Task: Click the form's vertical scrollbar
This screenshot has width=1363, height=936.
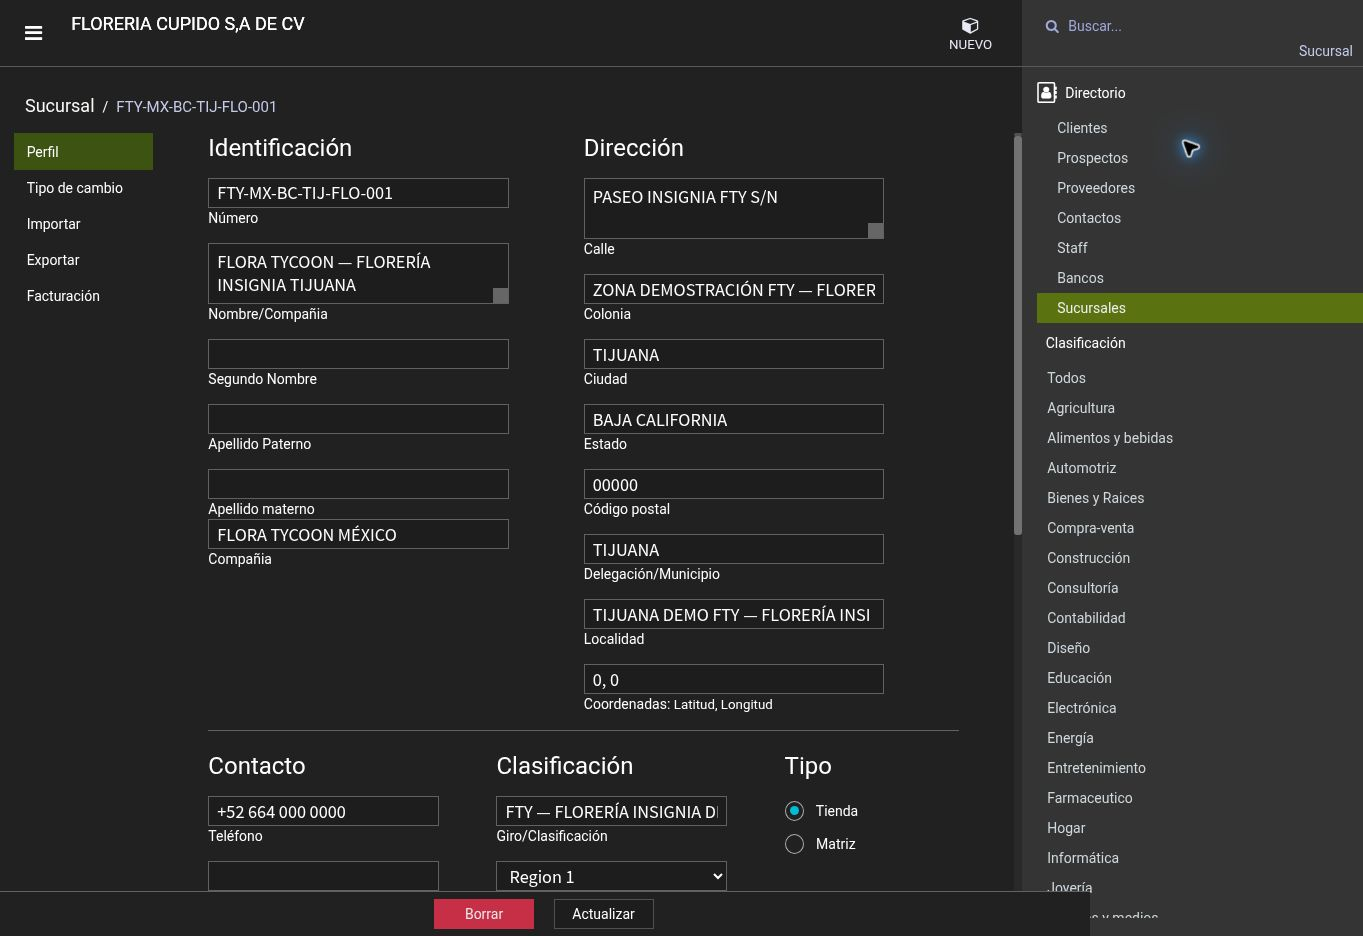Action: [1017, 335]
